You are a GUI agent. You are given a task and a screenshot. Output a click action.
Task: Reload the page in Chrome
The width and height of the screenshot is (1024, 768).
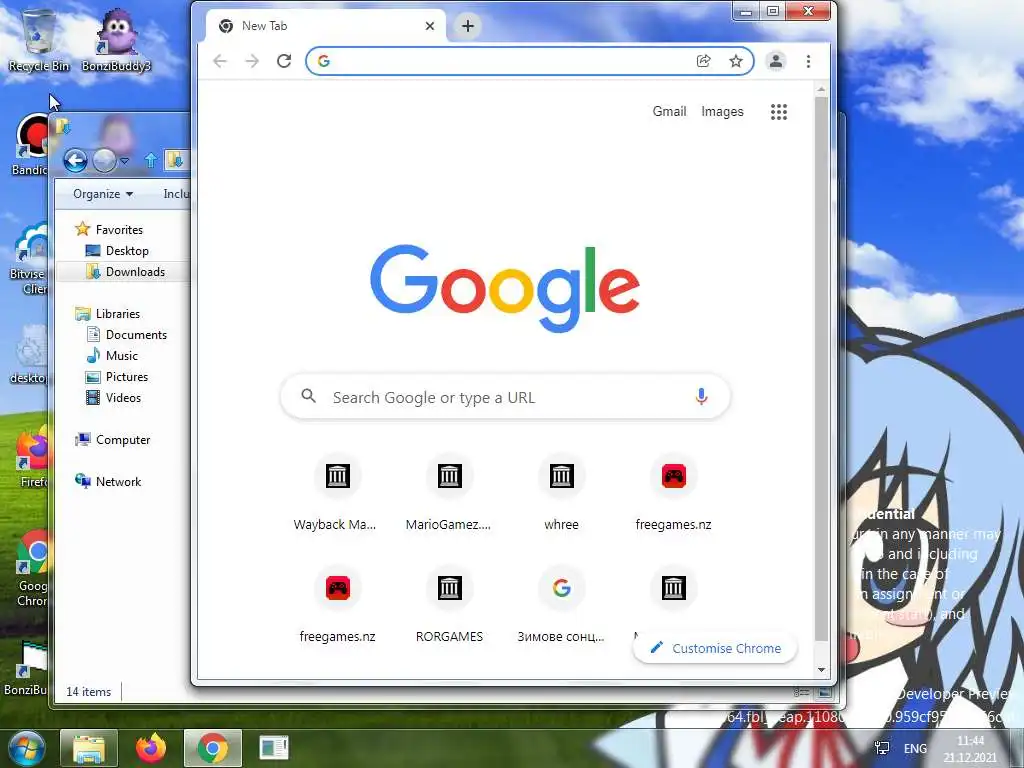(x=284, y=61)
